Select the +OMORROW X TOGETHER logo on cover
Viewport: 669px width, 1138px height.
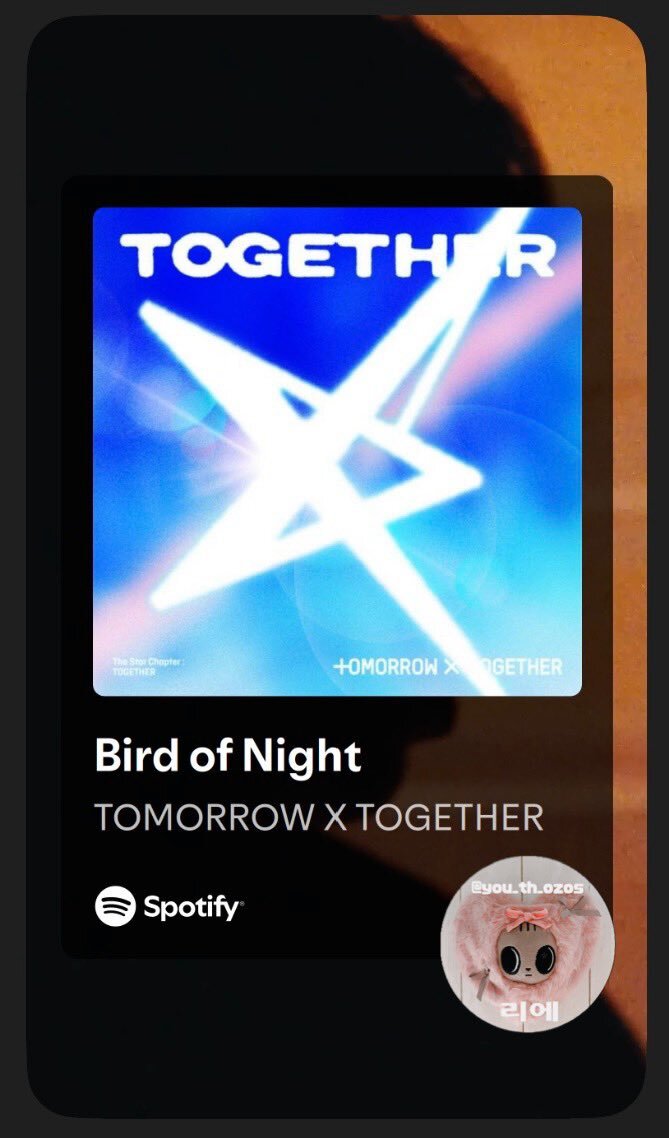(448, 667)
